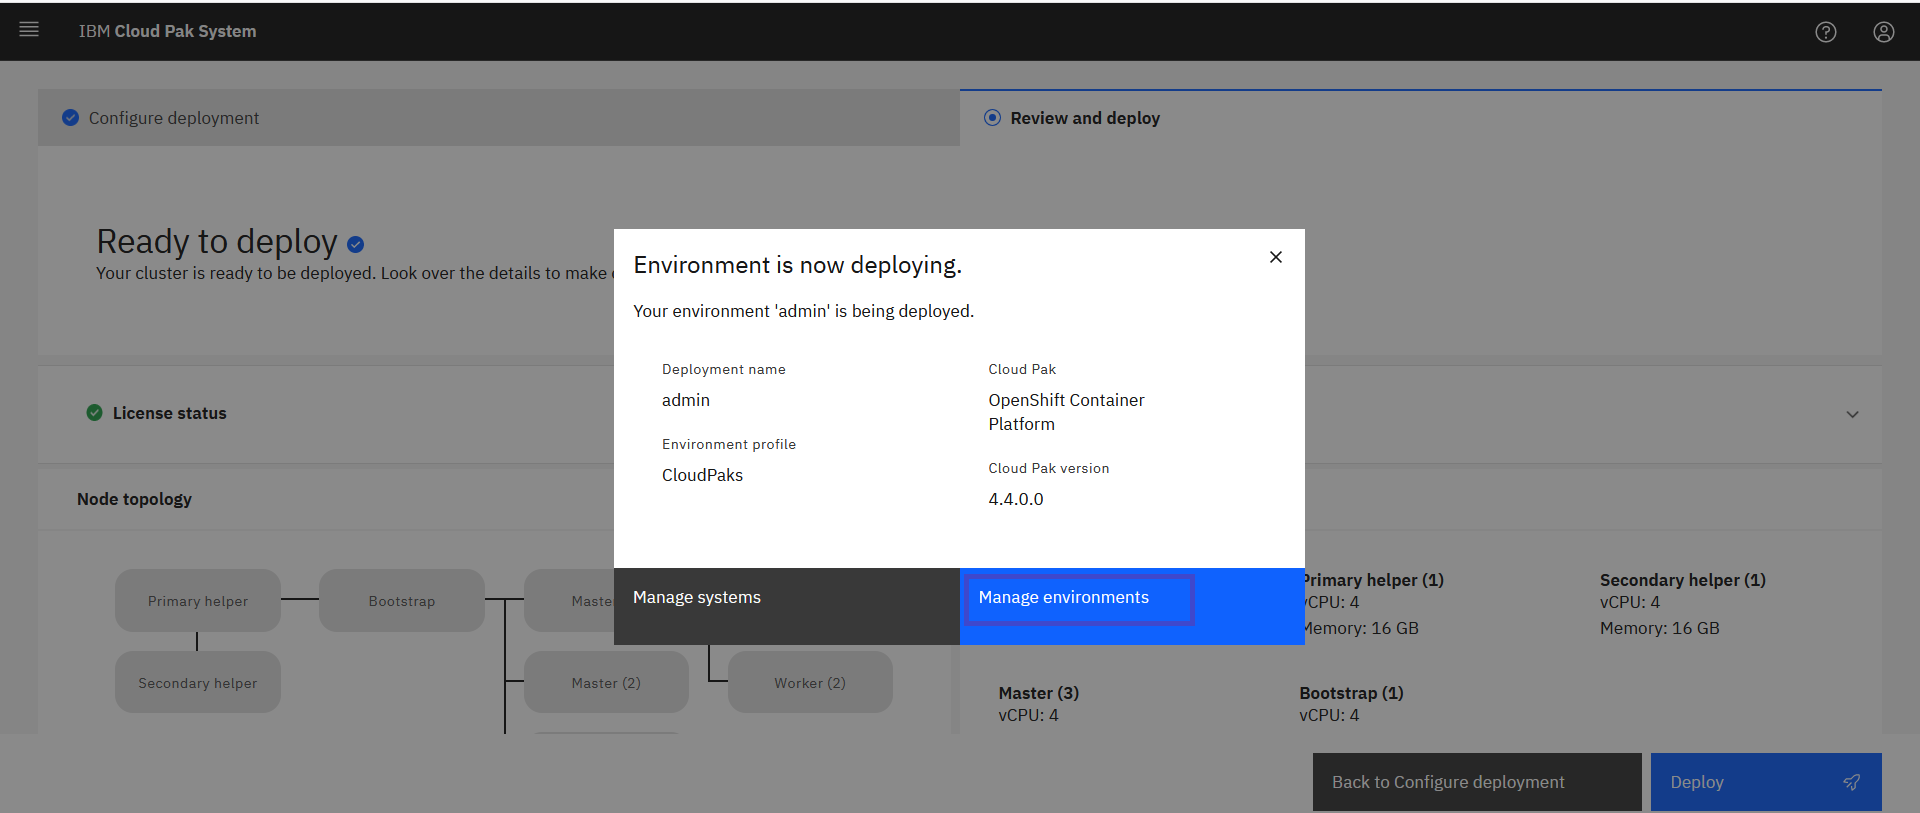1920x813 pixels.
Task: Click the IBM Cloud Pak System title
Action: 167,31
